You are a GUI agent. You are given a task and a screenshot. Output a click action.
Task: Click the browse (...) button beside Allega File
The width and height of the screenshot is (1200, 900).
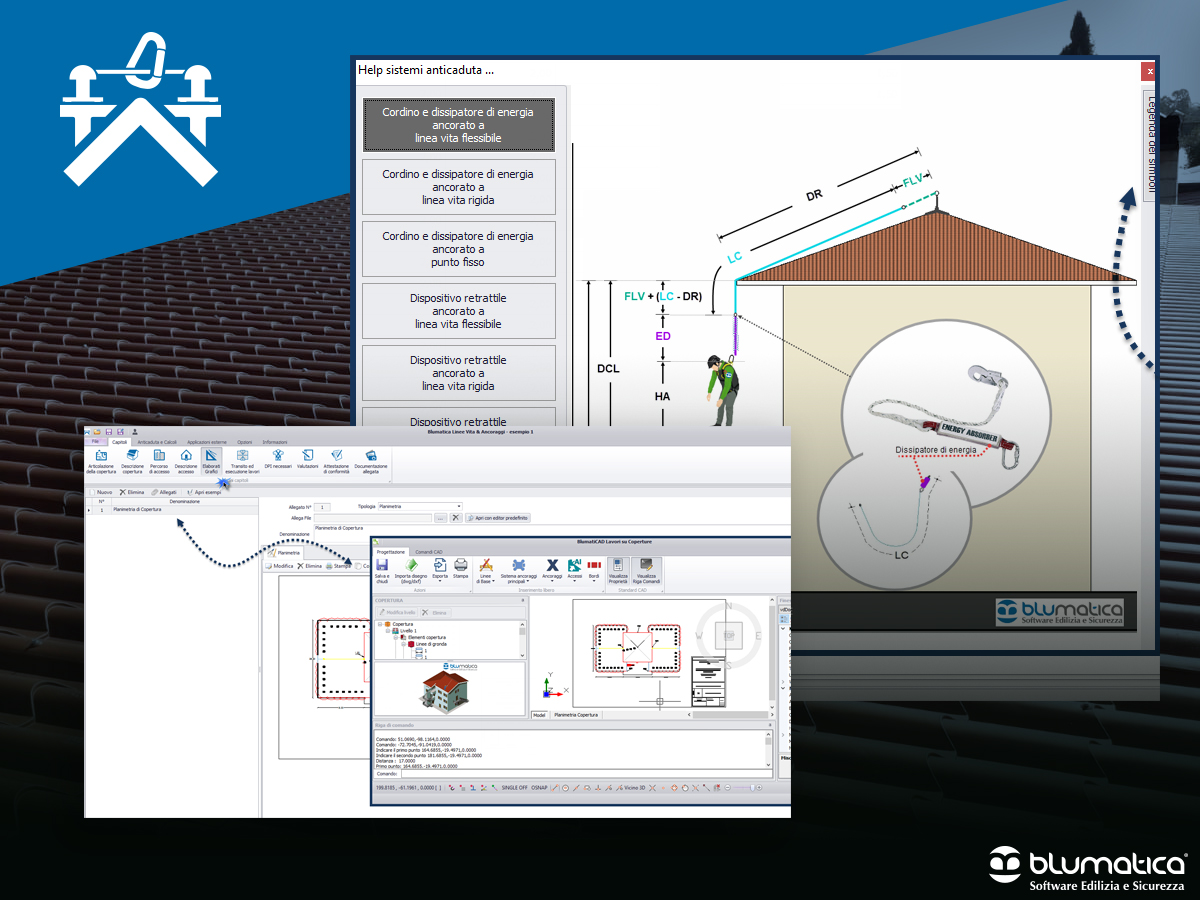[440, 518]
